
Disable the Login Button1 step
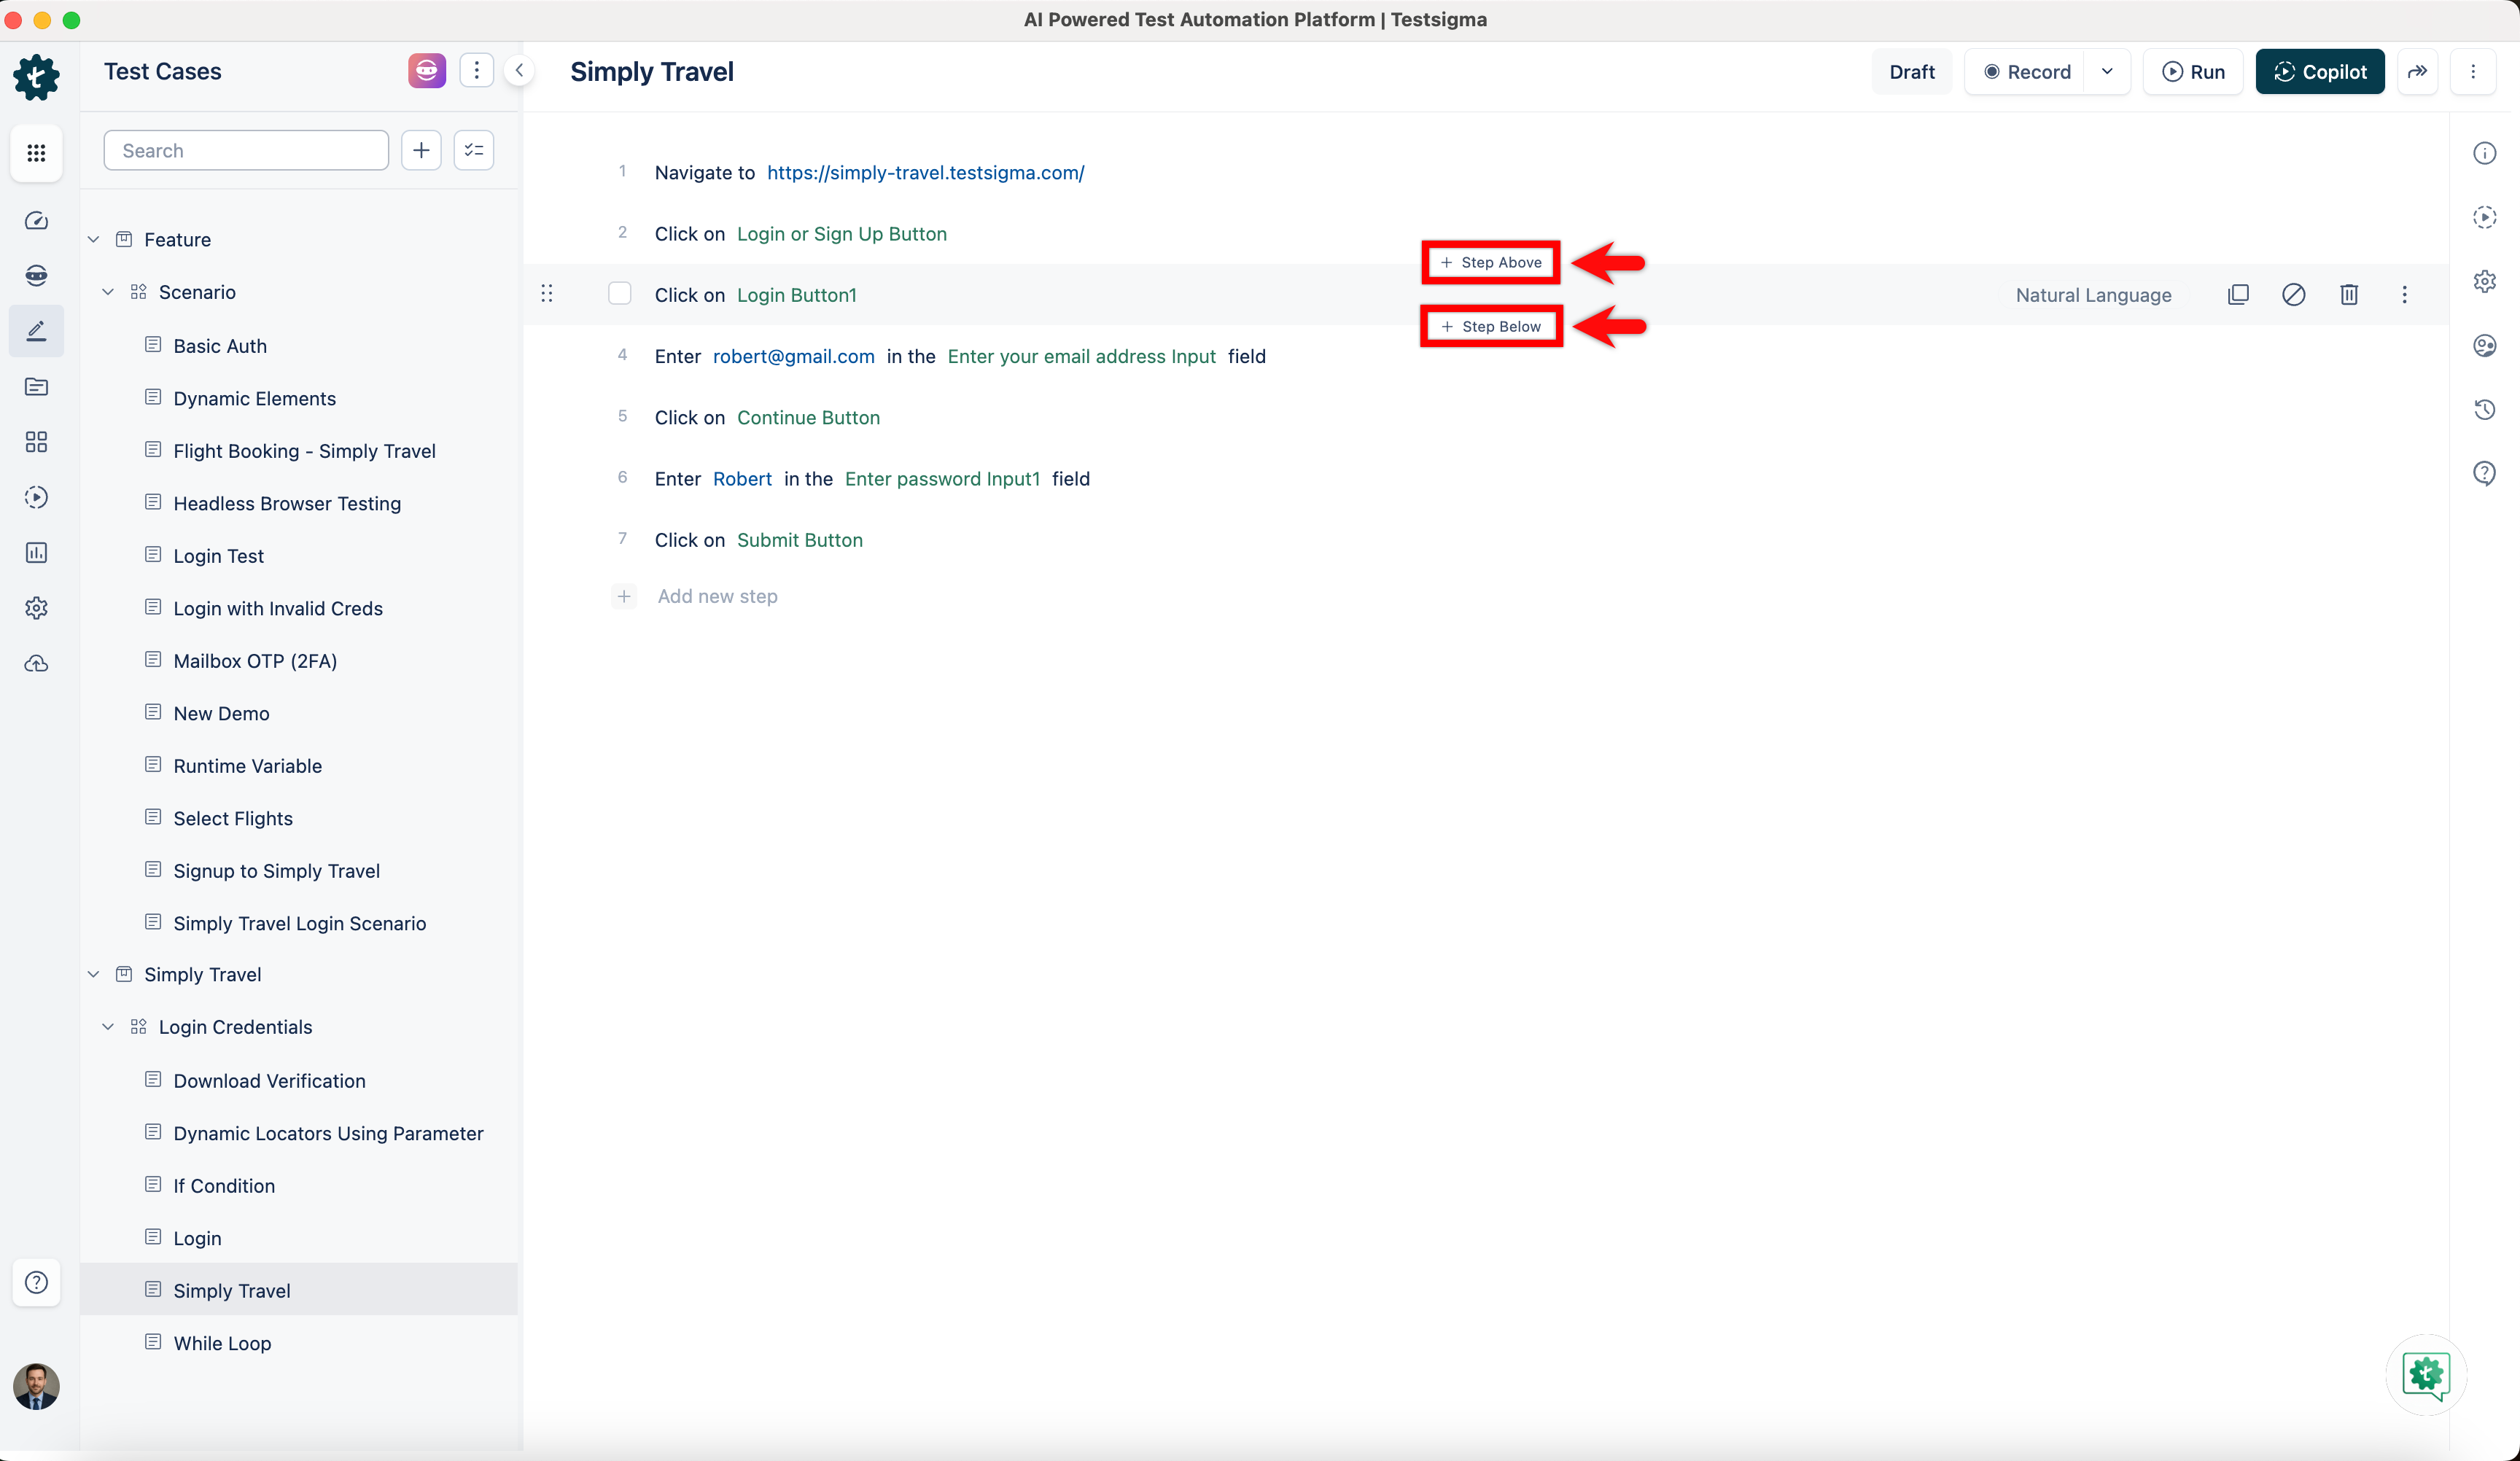tap(2294, 294)
